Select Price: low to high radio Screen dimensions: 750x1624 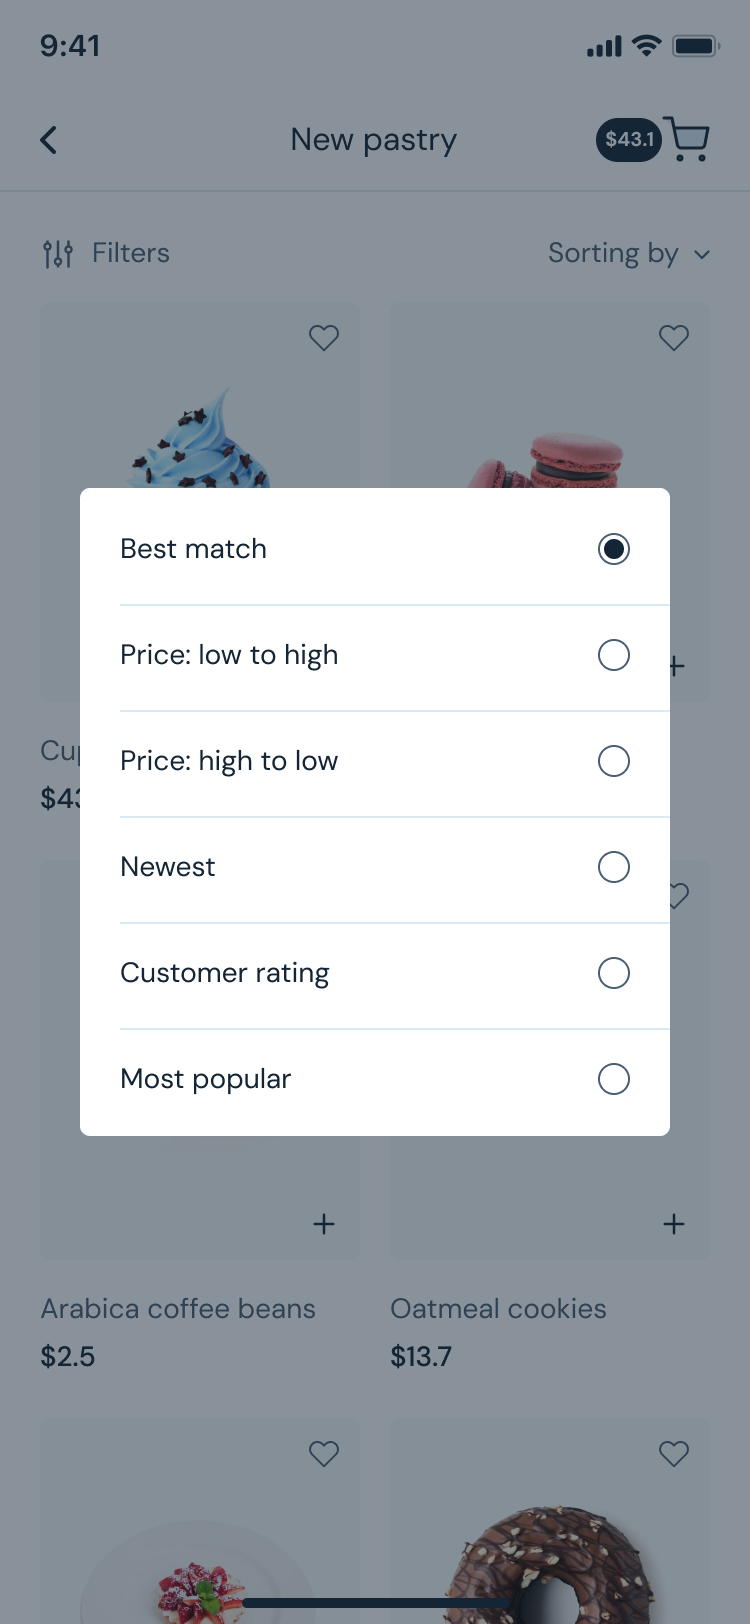pos(613,655)
